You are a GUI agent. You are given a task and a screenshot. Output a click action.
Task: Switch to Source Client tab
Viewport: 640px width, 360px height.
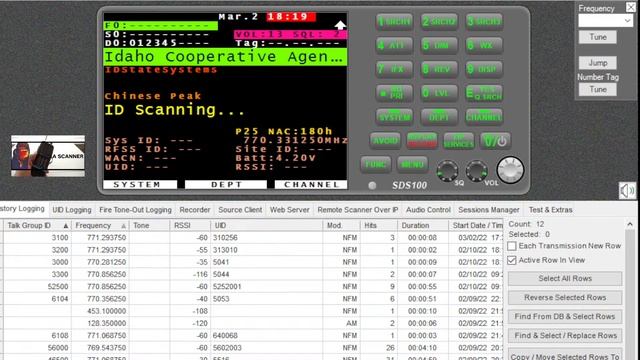click(x=240, y=210)
